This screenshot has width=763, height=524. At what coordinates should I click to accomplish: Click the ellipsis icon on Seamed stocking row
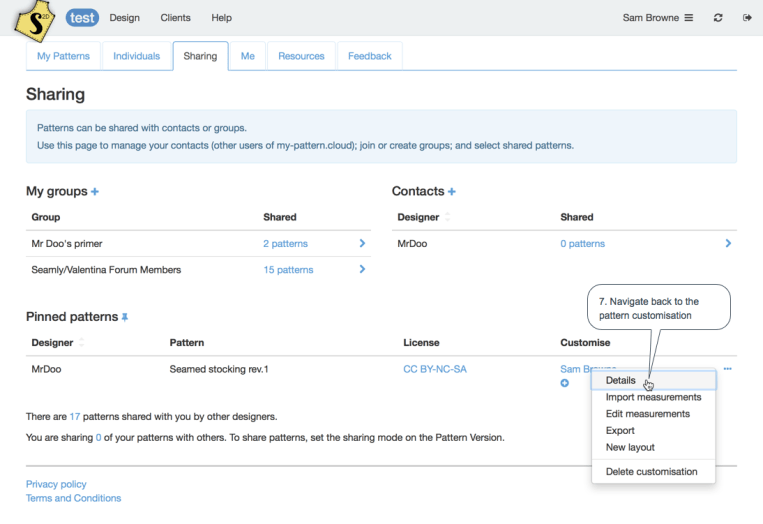pyautogui.click(x=727, y=369)
